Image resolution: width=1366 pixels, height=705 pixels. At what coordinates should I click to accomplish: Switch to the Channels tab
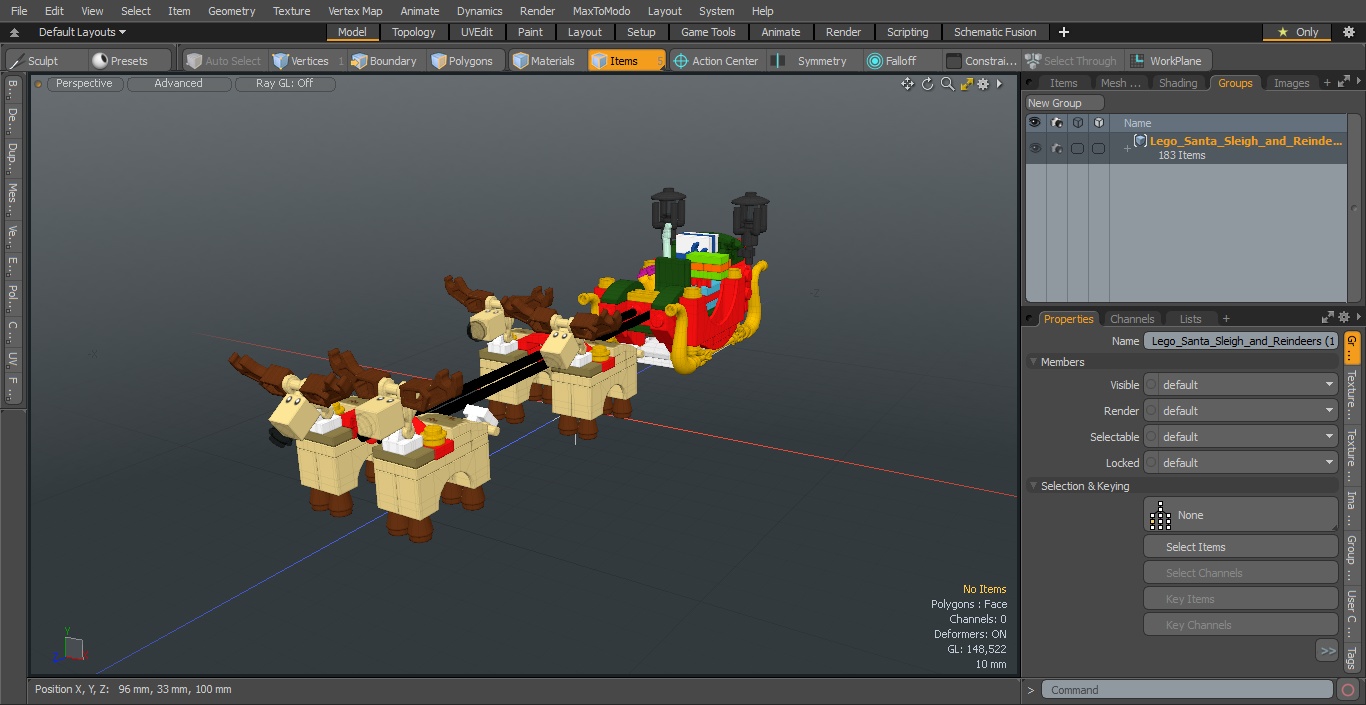pos(1132,319)
